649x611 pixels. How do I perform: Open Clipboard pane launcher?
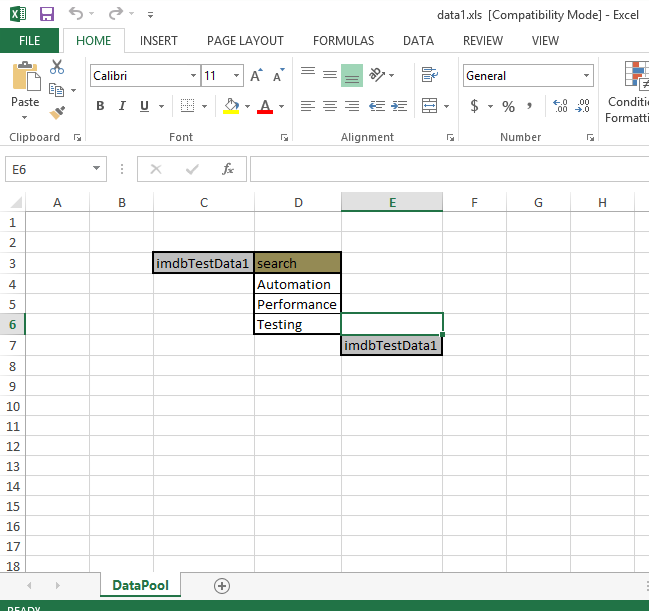pyautogui.click(x=77, y=137)
